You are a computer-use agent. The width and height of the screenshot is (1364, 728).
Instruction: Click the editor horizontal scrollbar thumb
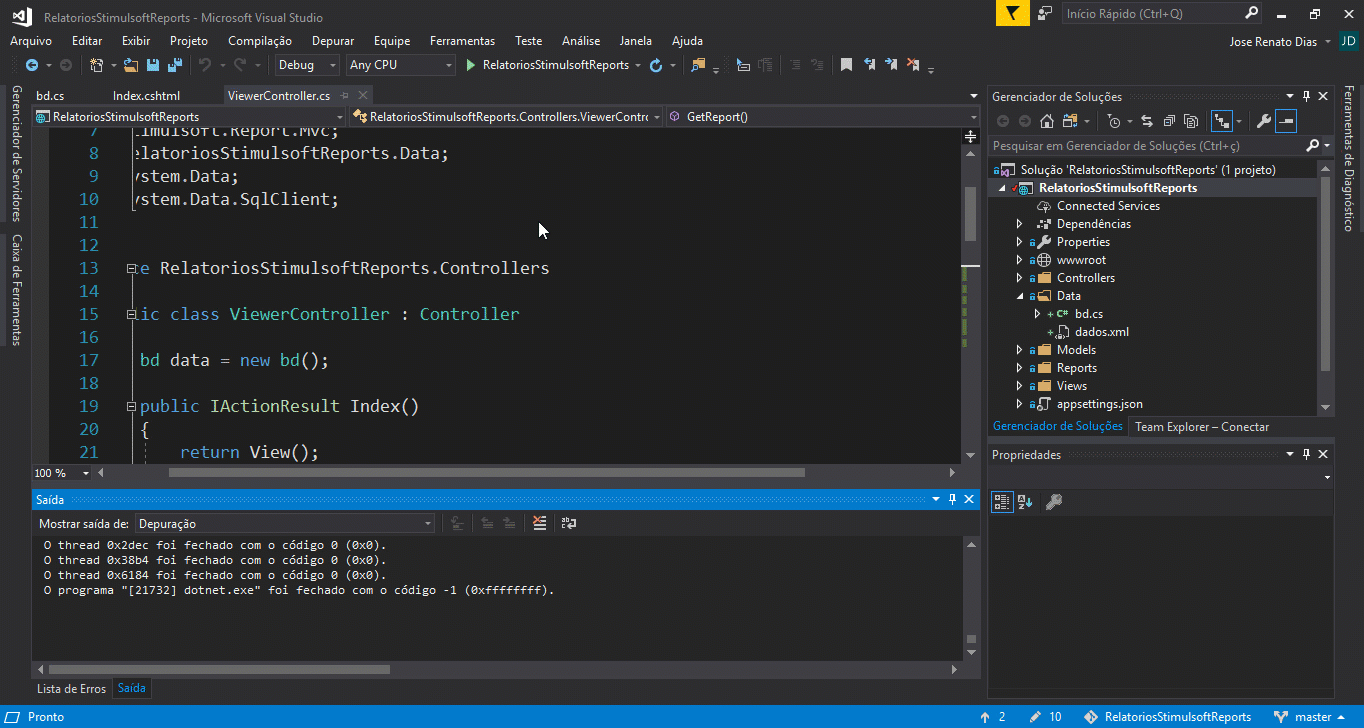[x=486, y=473]
